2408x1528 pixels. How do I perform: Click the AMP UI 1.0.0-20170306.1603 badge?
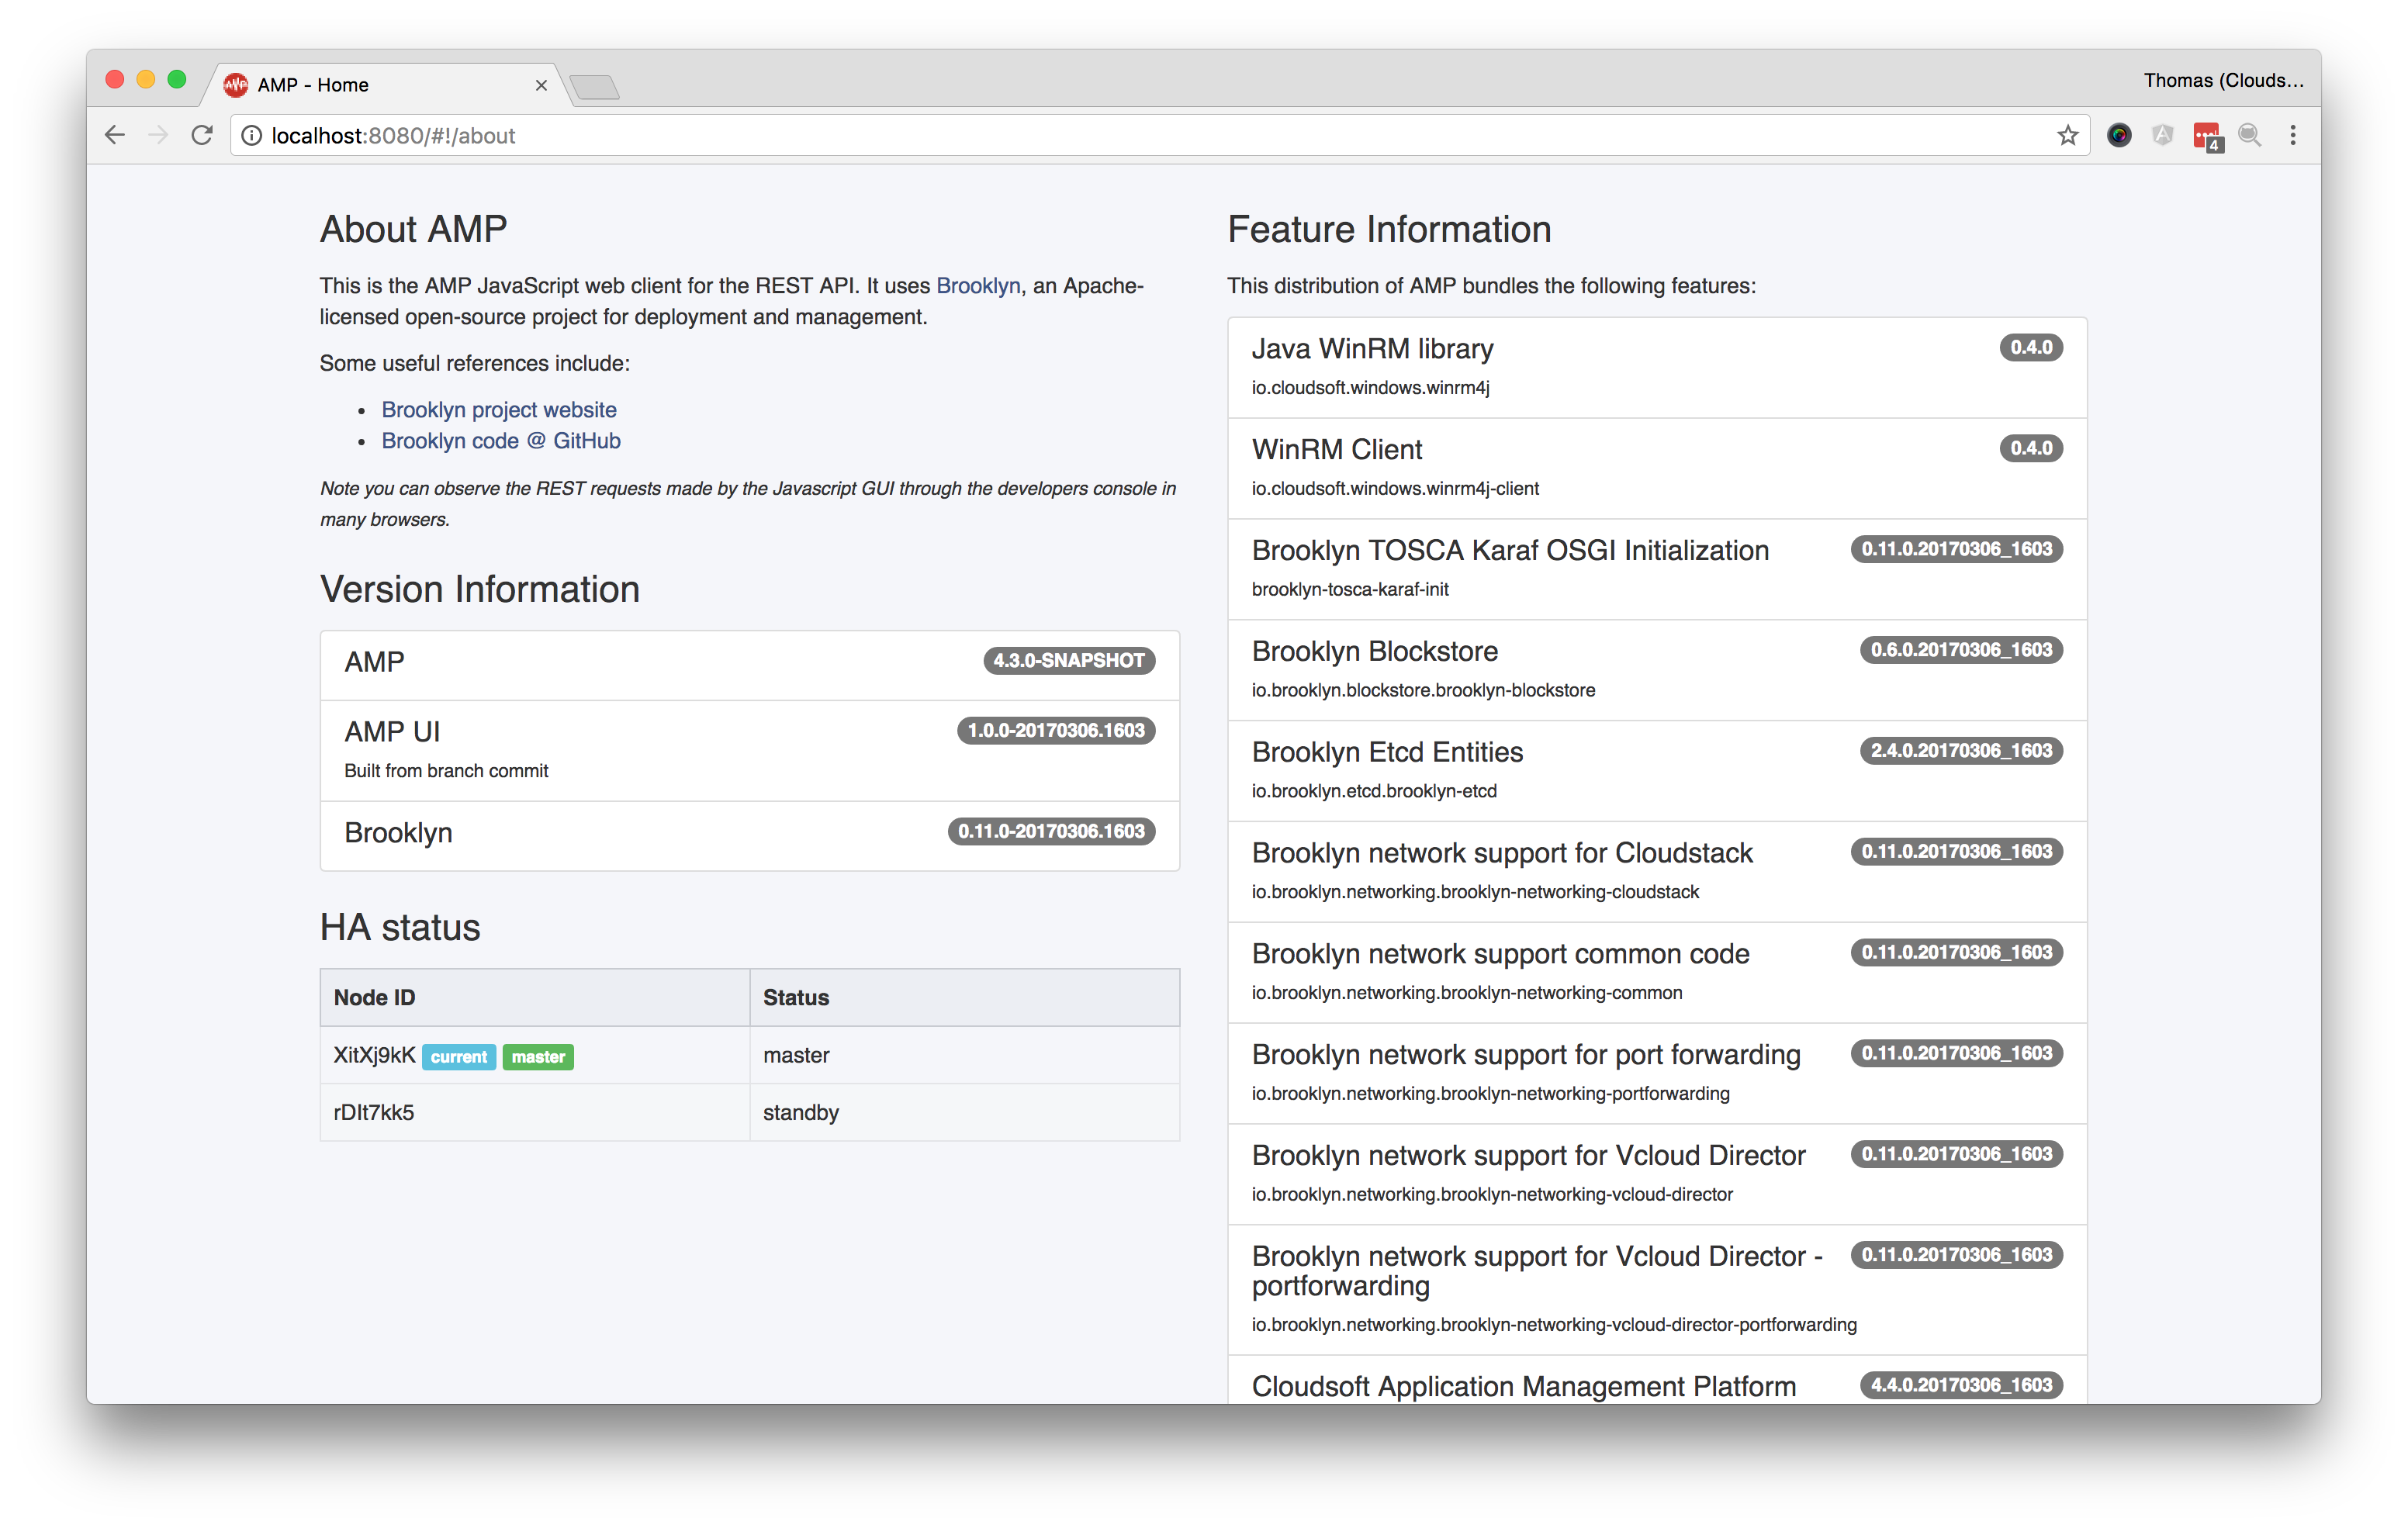1056,731
